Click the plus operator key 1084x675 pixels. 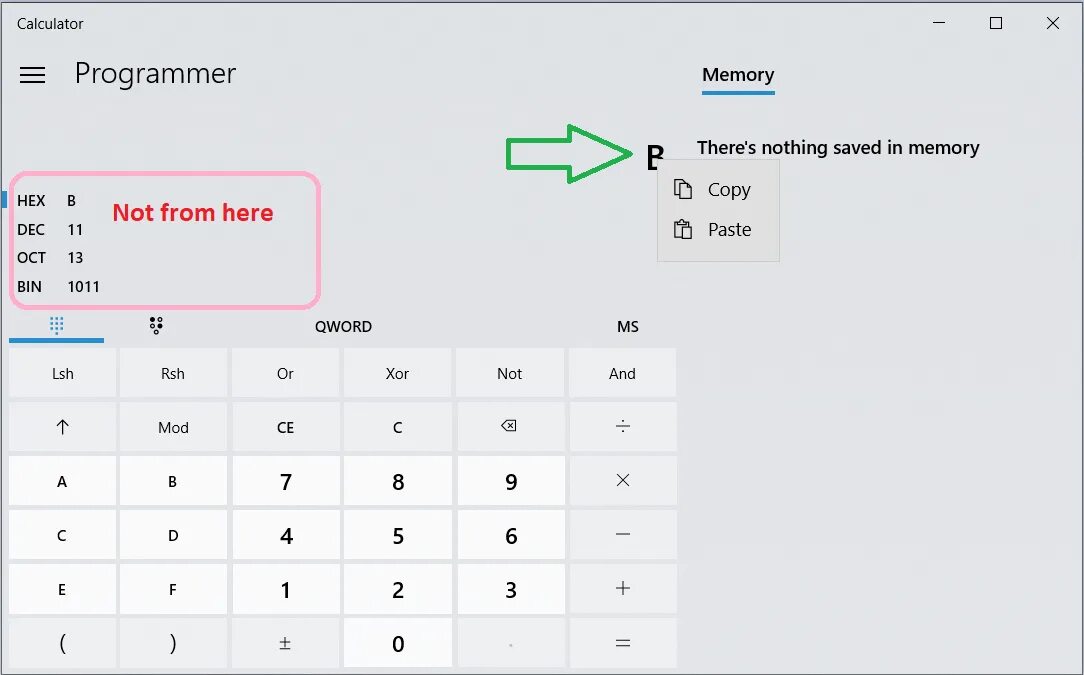[x=622, y=589]
